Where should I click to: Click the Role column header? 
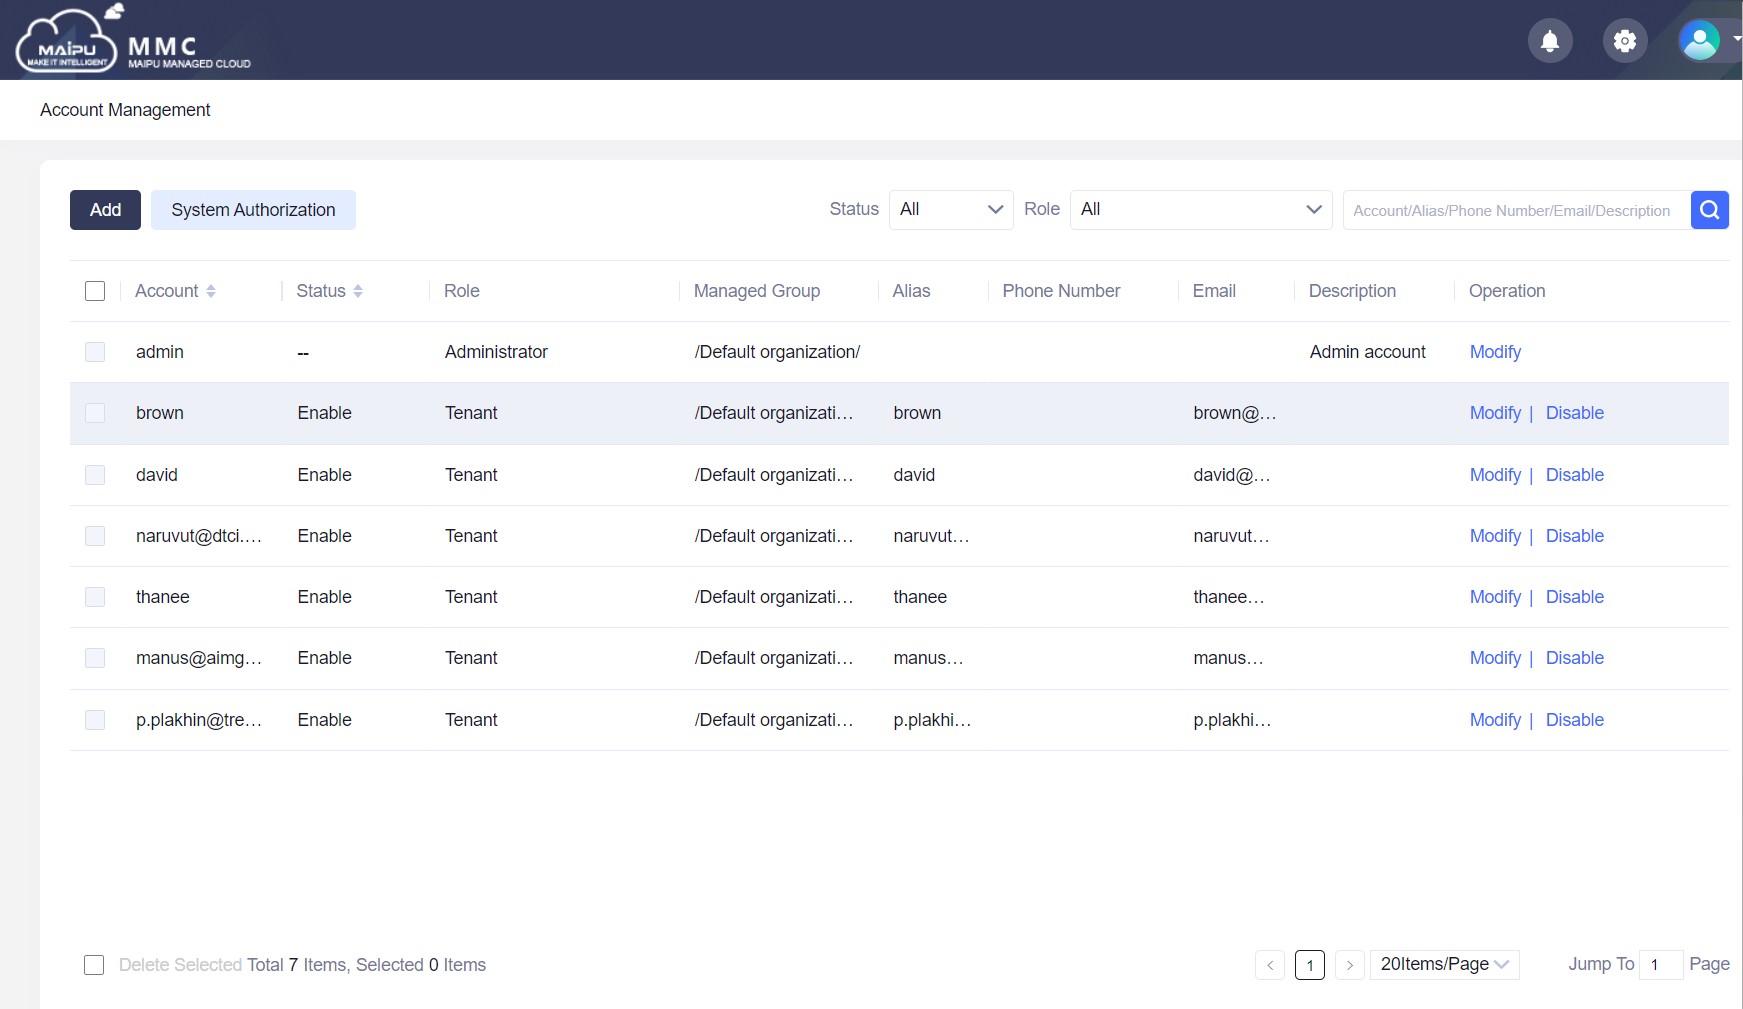tap(462, 291)
